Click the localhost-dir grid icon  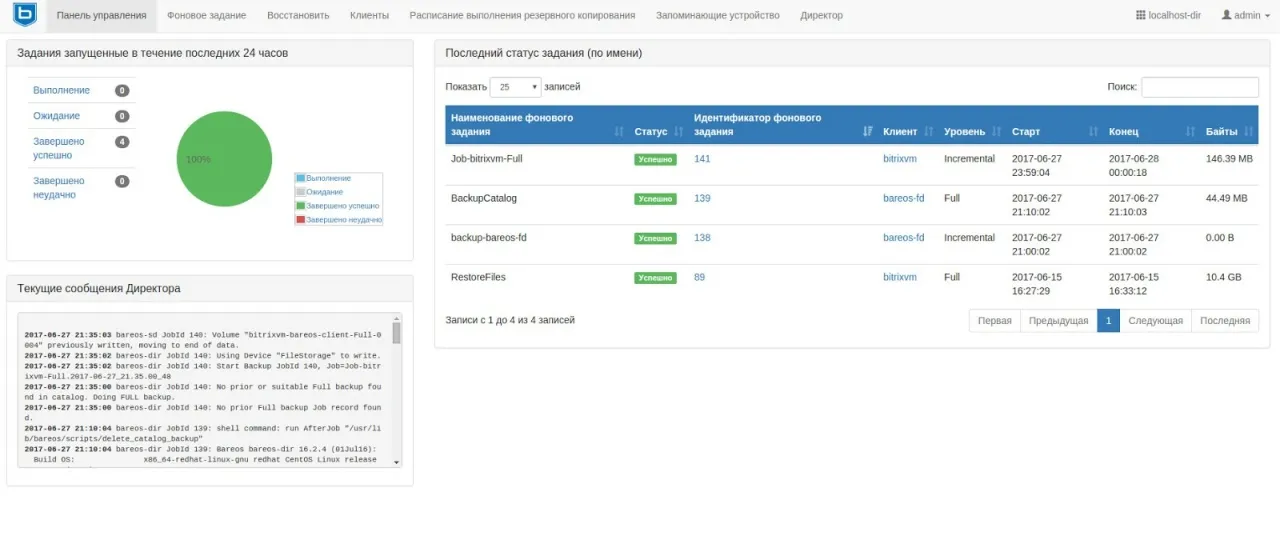coord(1141,16)
